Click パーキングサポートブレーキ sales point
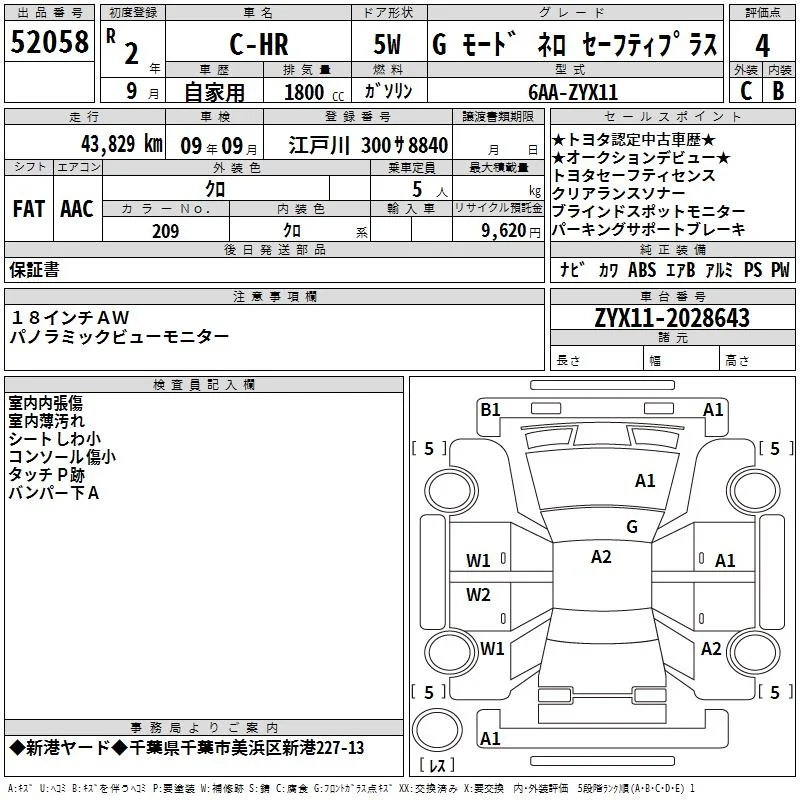This screenshot has height=800, width=800. point(649,229)
